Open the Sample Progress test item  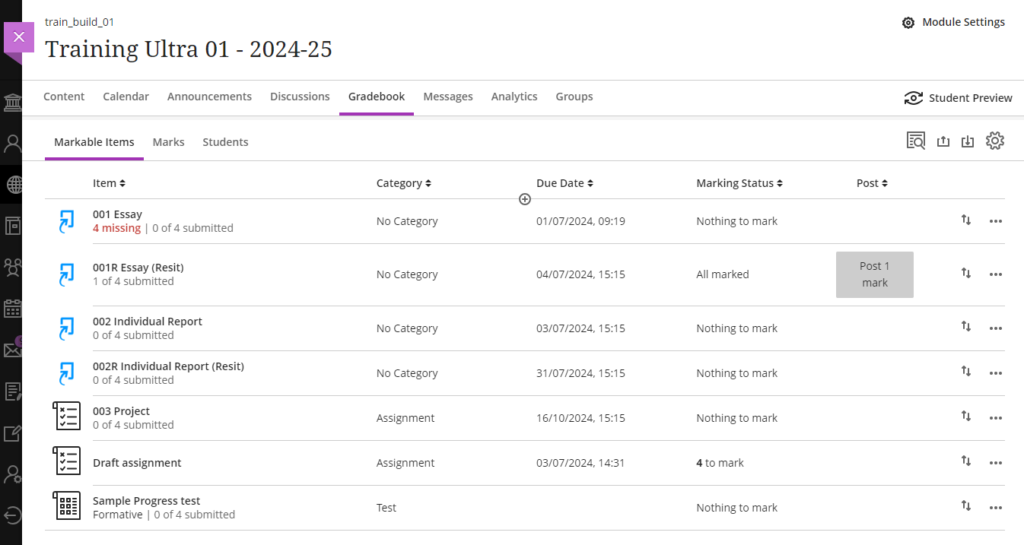146,501
